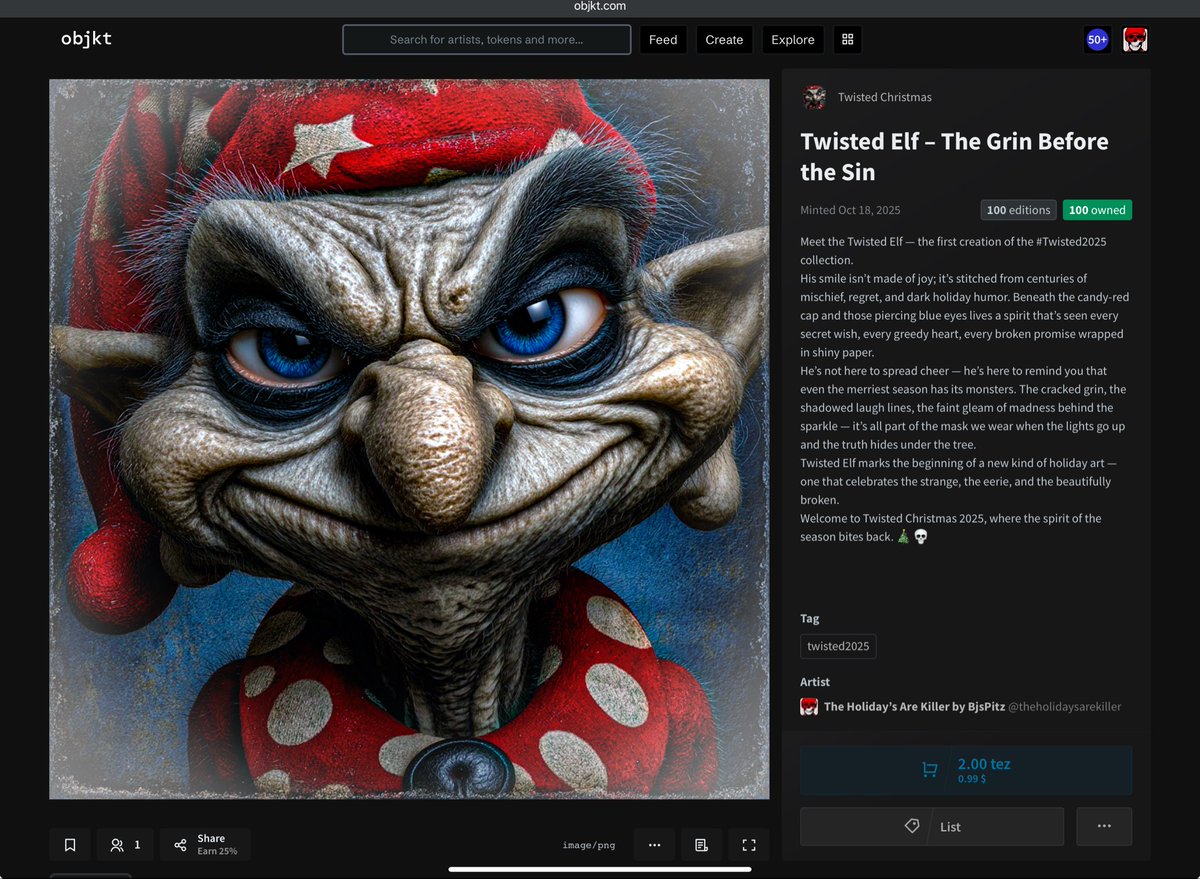Show the owners count icon
This screenshot has height=879, width=1200.
point(117,845)
